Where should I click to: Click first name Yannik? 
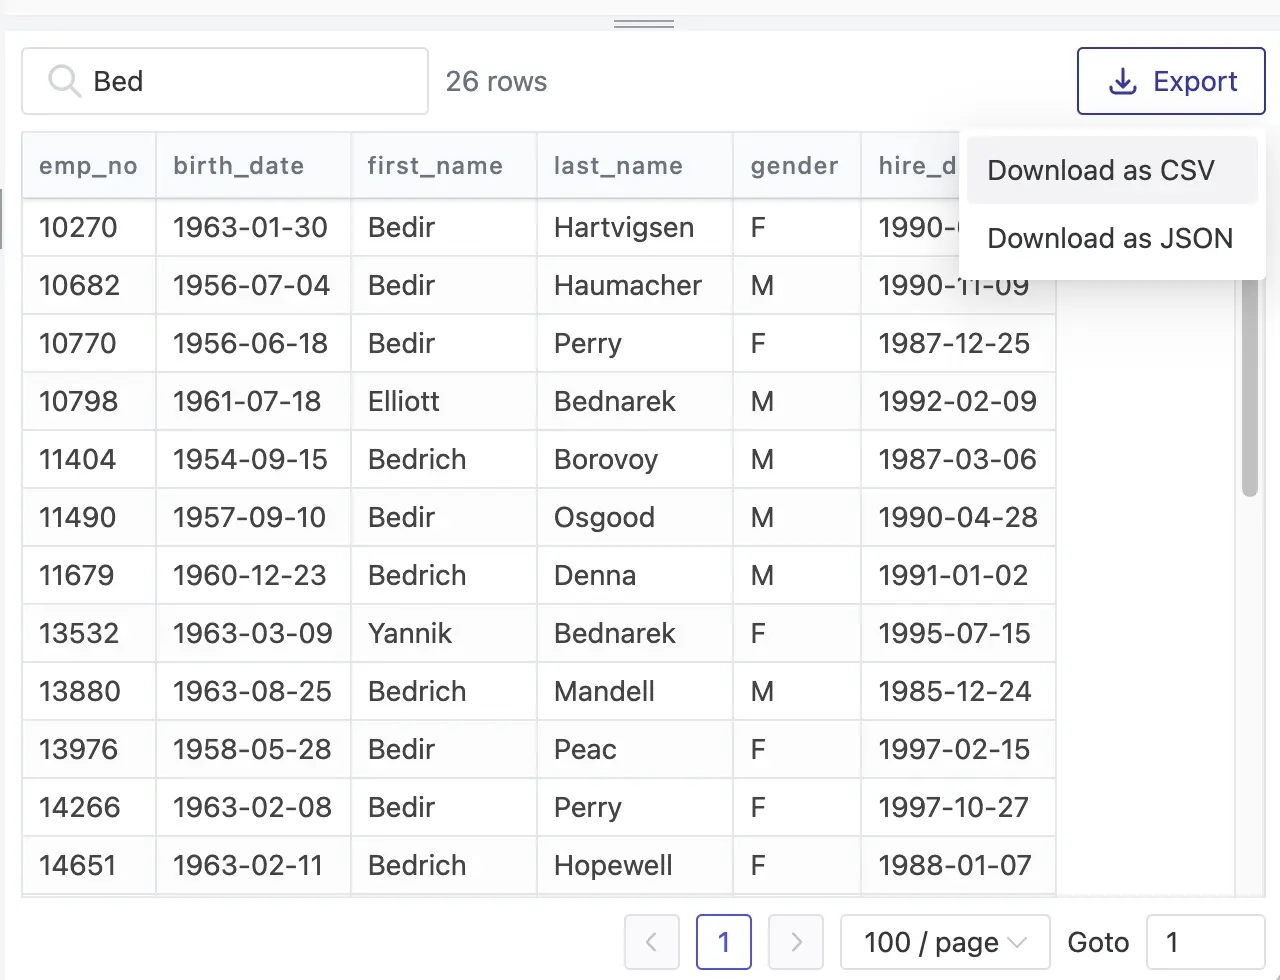click(x=410, y=633)
